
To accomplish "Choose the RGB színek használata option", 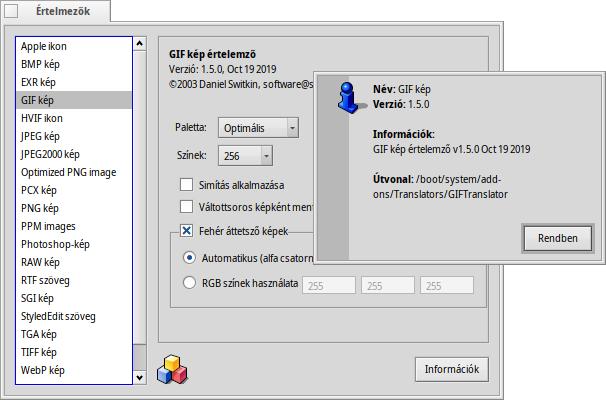I will pos(190,284).
